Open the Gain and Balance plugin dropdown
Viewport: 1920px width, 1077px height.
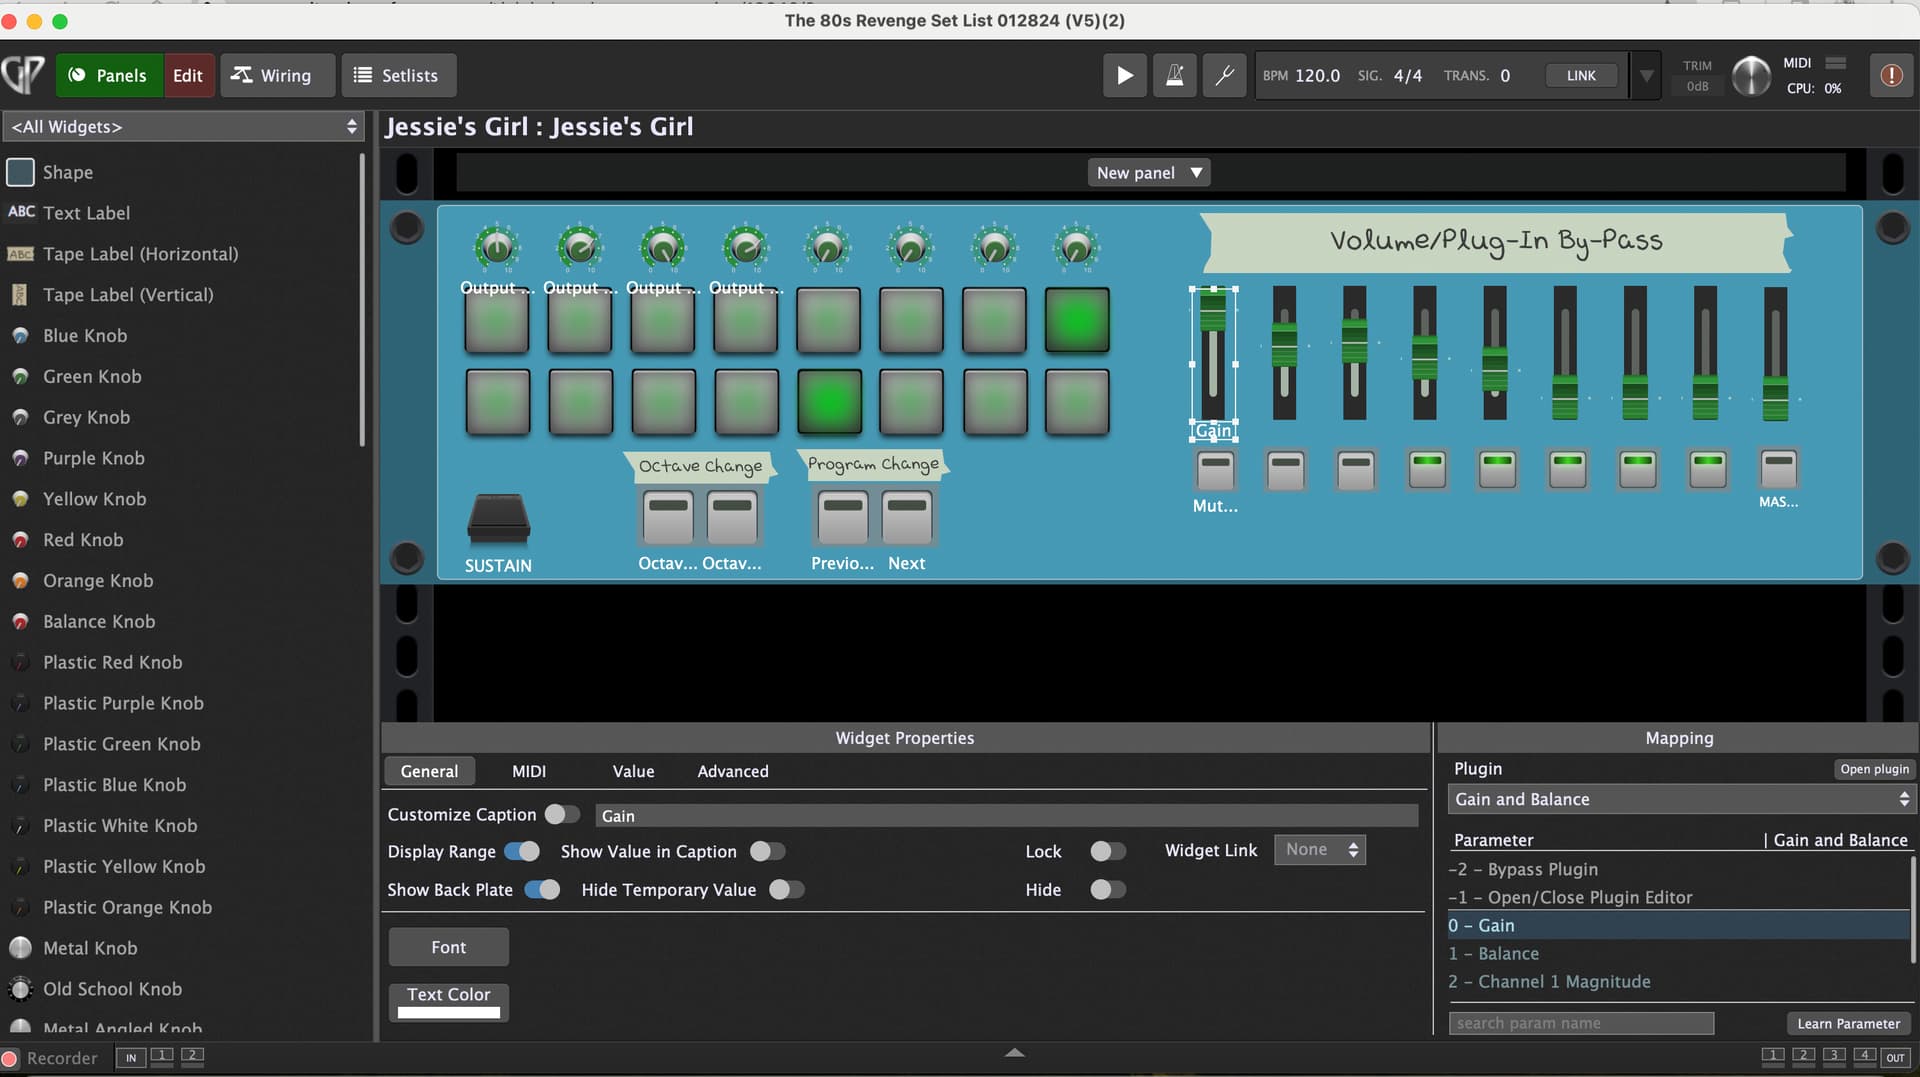pyautogui.click(x=1681, y=799)
